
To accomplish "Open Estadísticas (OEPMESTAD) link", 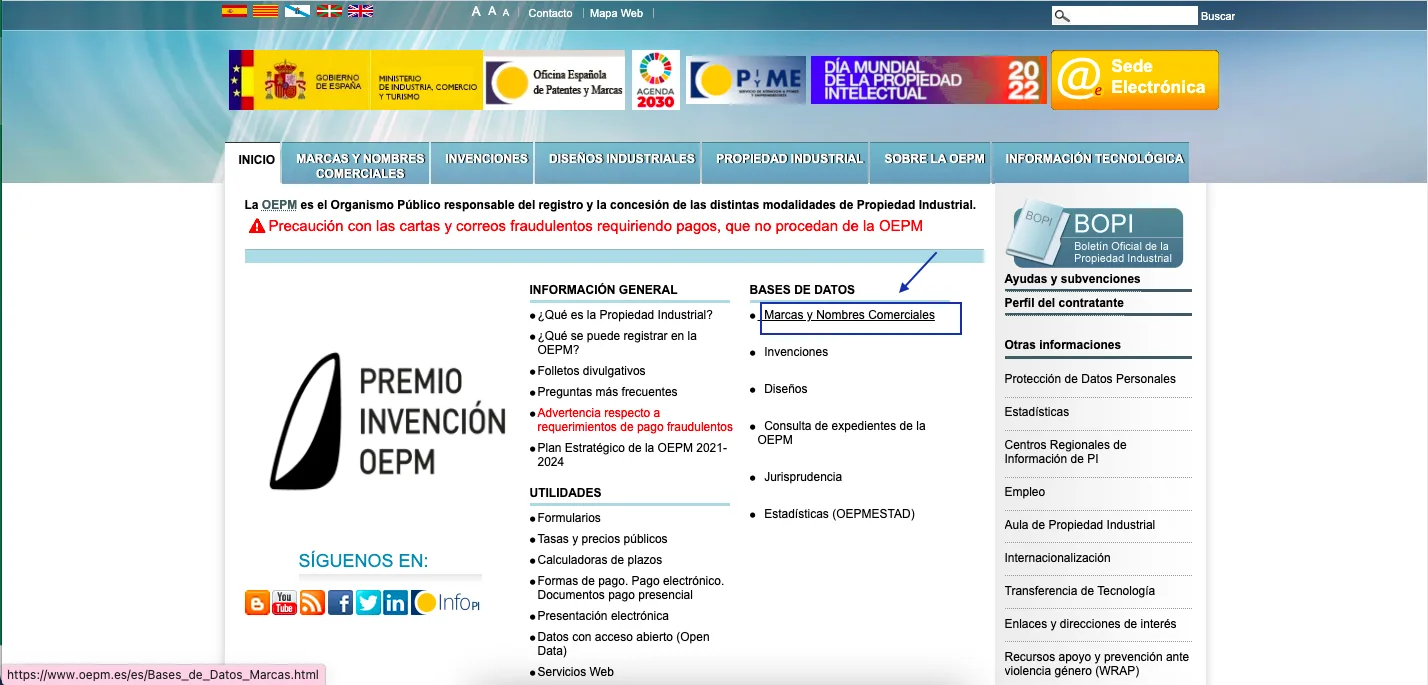I will (x=839, y=514).
